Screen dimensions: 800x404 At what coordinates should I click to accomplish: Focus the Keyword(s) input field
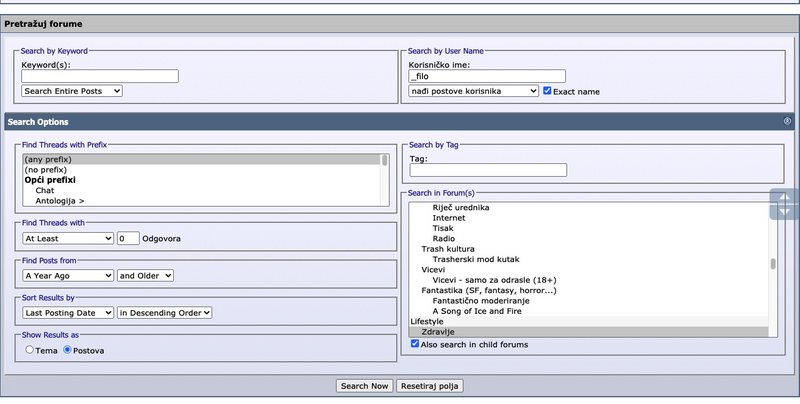[x=100, y=76]
